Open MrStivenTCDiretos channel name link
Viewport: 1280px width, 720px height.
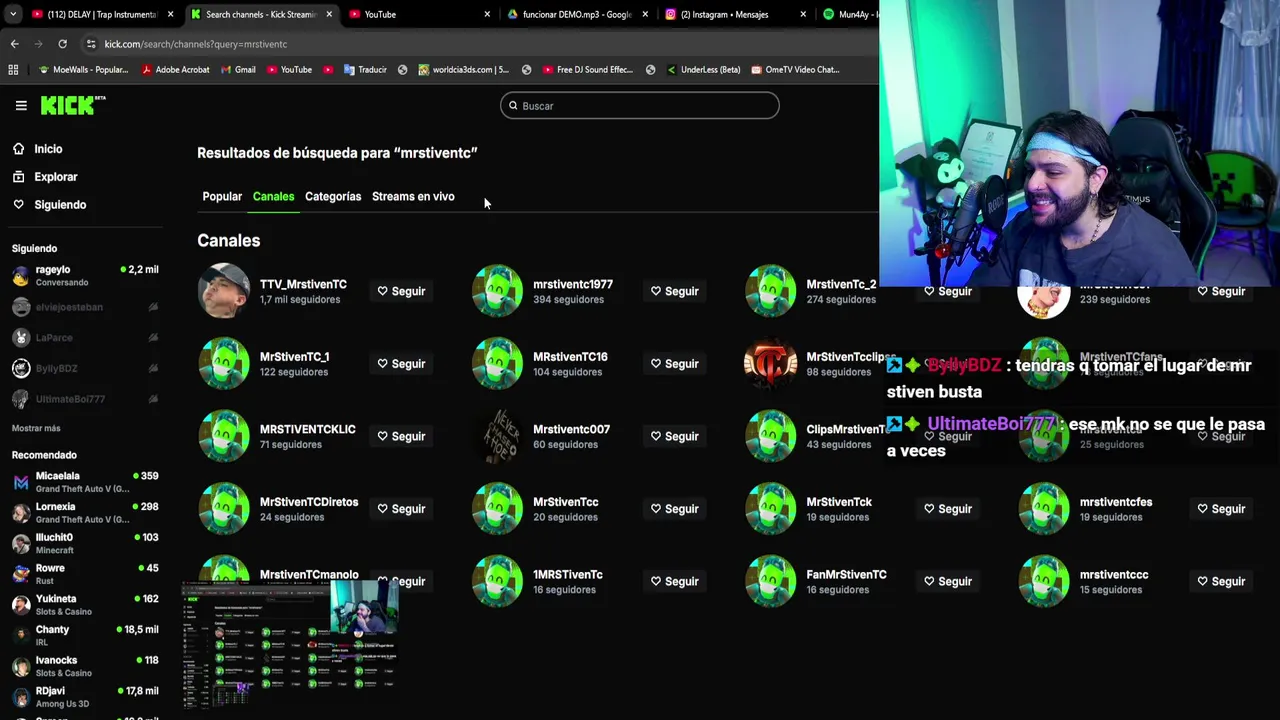(309, 502)
